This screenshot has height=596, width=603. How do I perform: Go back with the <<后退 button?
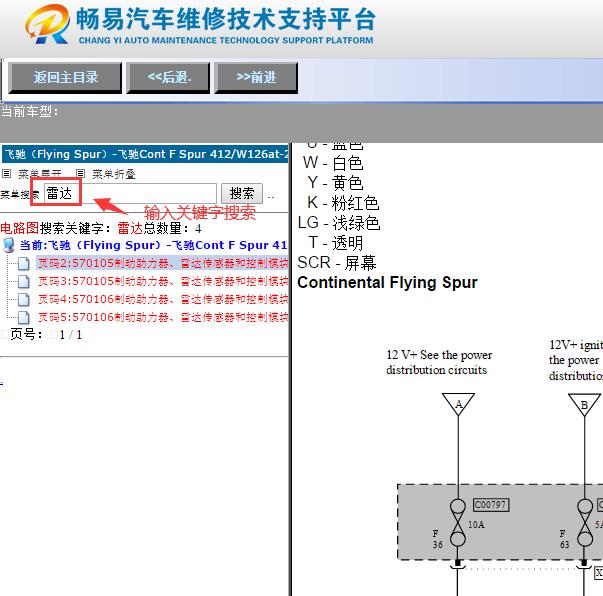(168, 78)
